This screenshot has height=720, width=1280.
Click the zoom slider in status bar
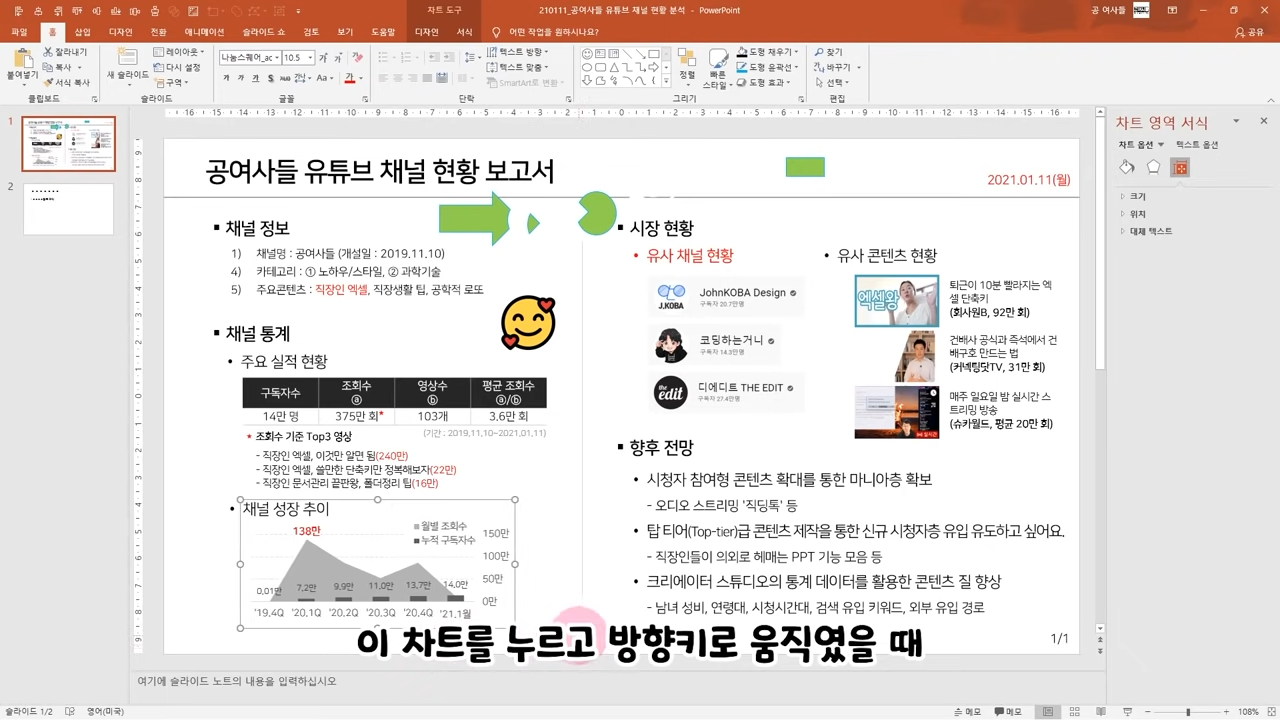pos(1188,712)
